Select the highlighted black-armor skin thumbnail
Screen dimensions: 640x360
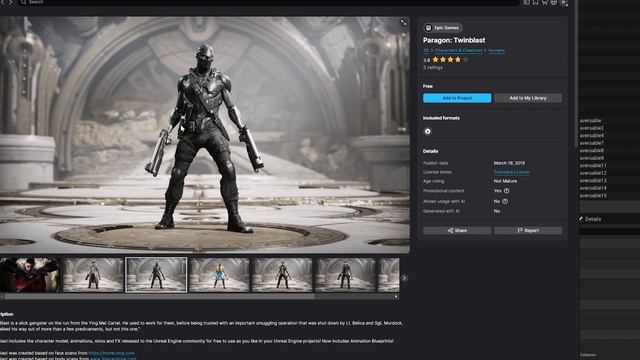(156, 275)
